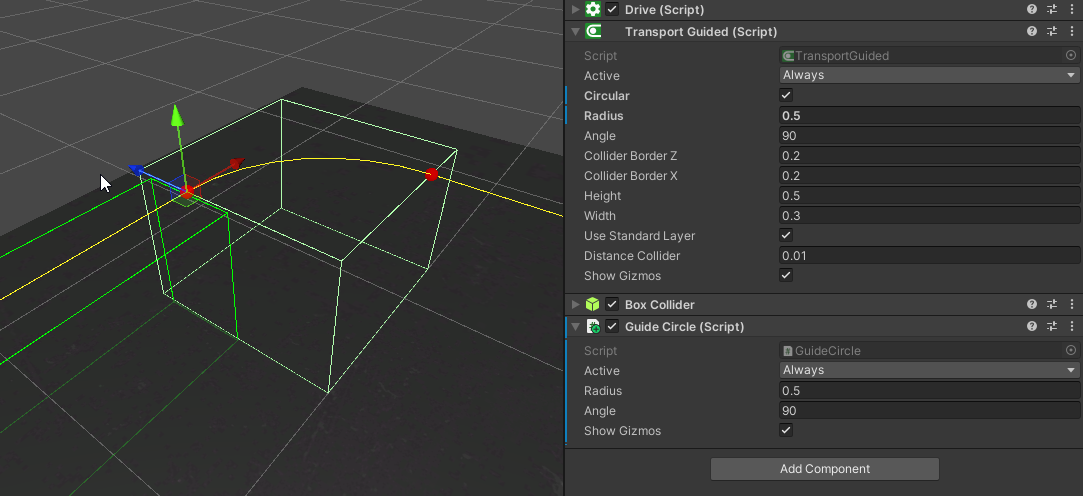Screen dimensions: 1083x496
Task: Click the Distance Collider input field
Action: [929, 256]
